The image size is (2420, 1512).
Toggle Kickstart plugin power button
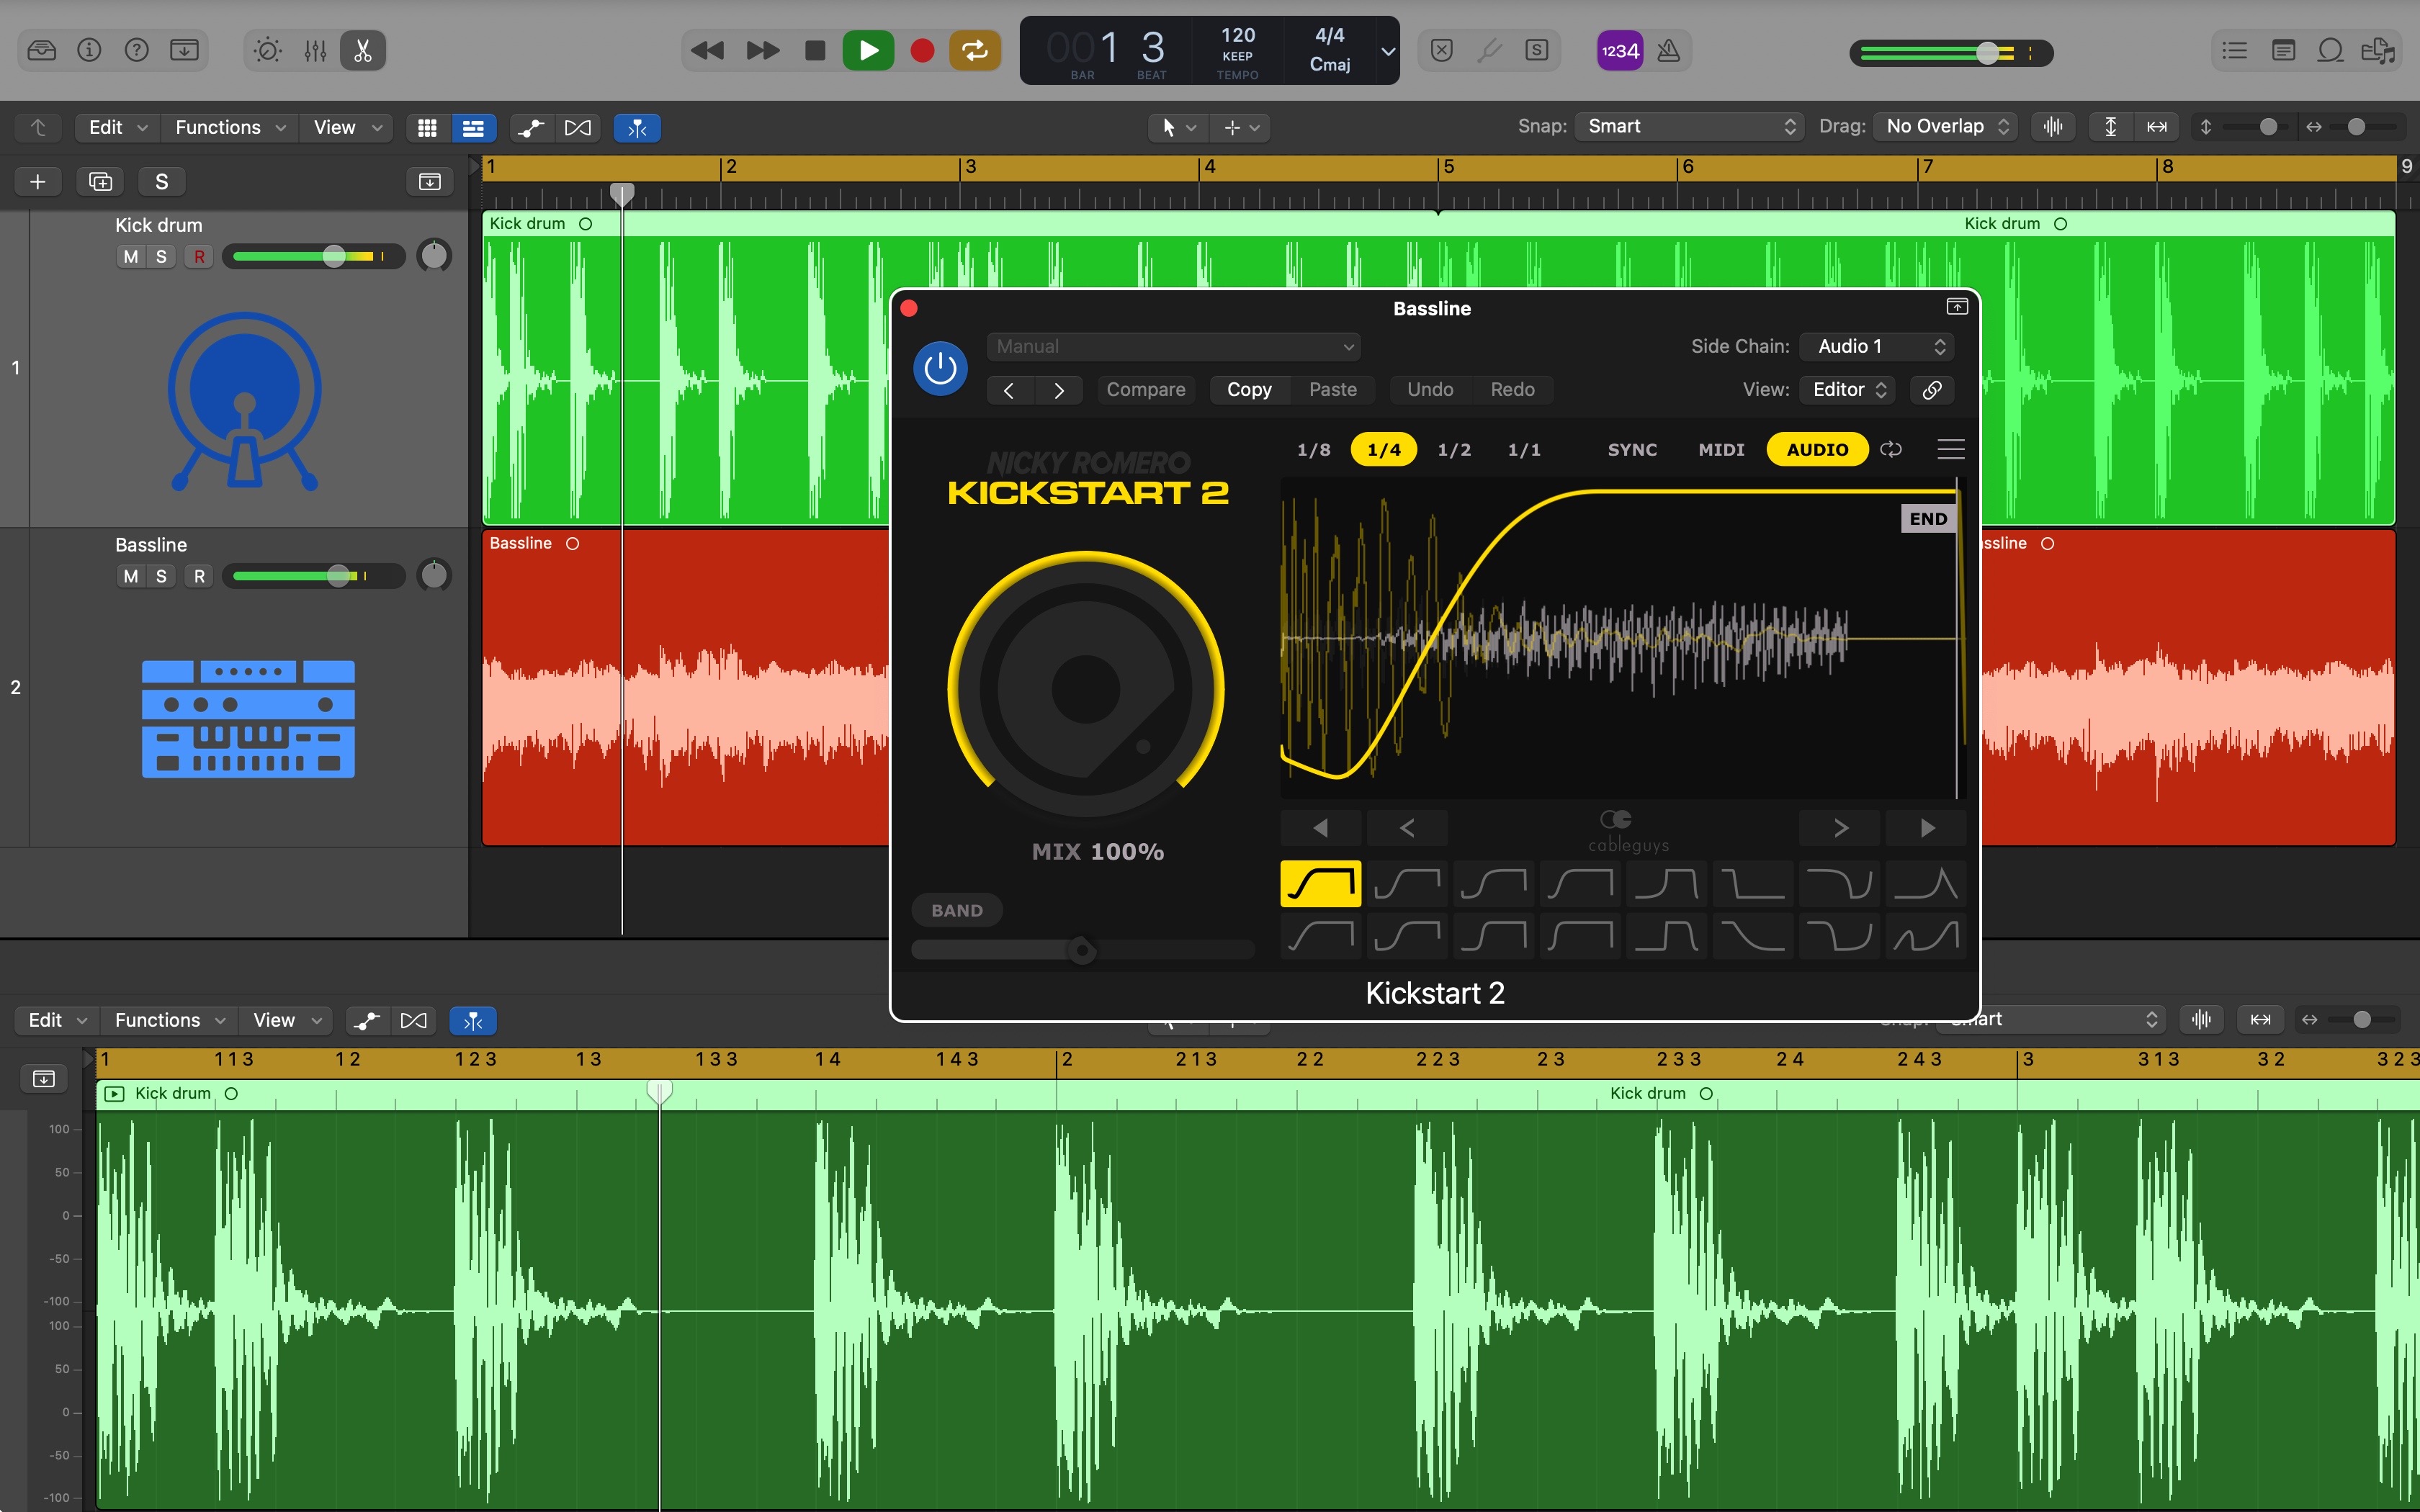940,368
